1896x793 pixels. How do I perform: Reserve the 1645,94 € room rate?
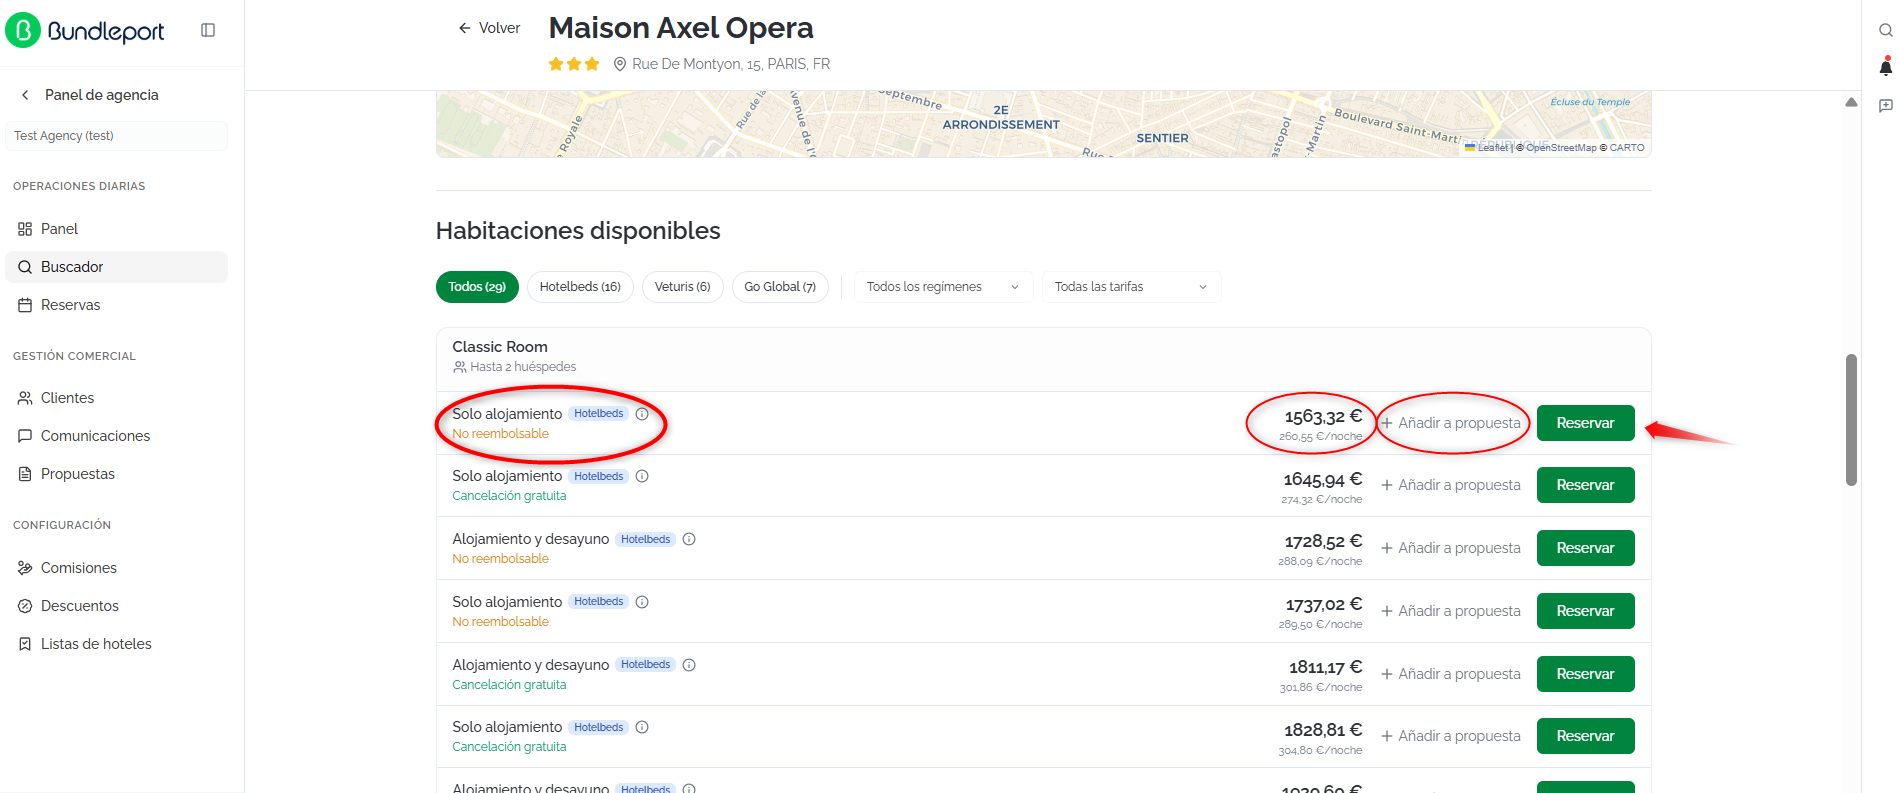pyautogui.click(x=1585, y=485)
